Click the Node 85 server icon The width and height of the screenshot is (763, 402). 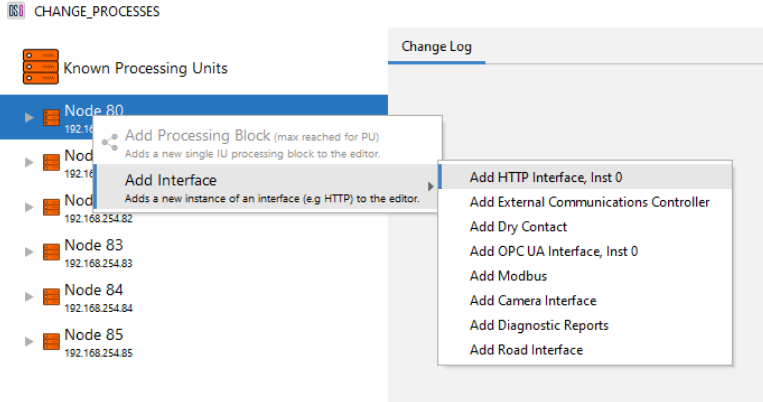51,342
